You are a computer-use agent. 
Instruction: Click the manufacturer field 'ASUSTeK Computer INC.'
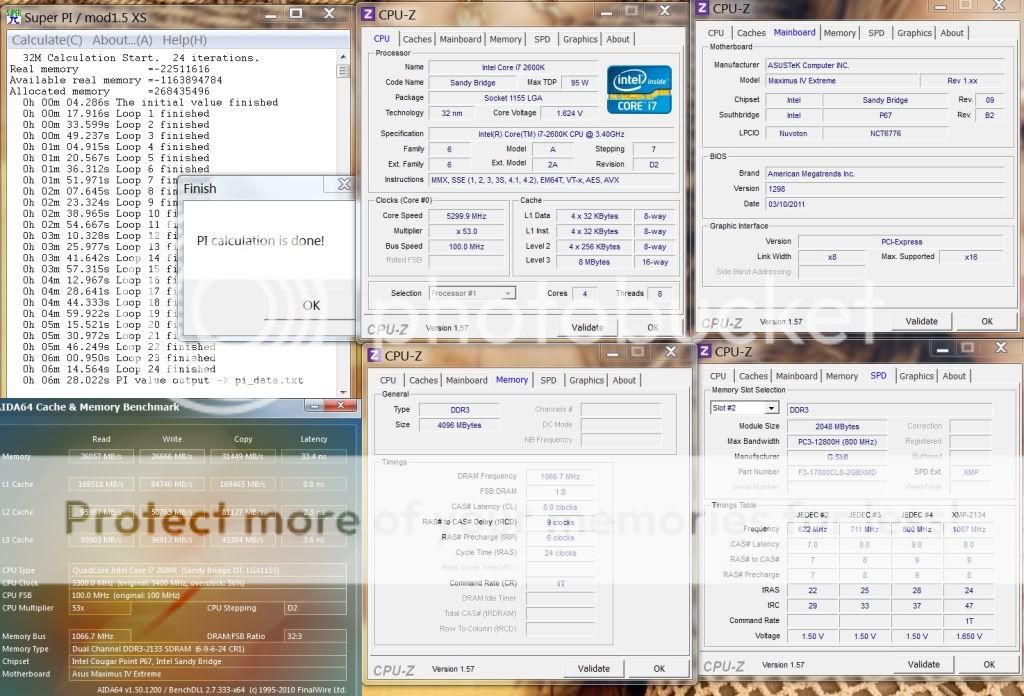pos(884,65)
